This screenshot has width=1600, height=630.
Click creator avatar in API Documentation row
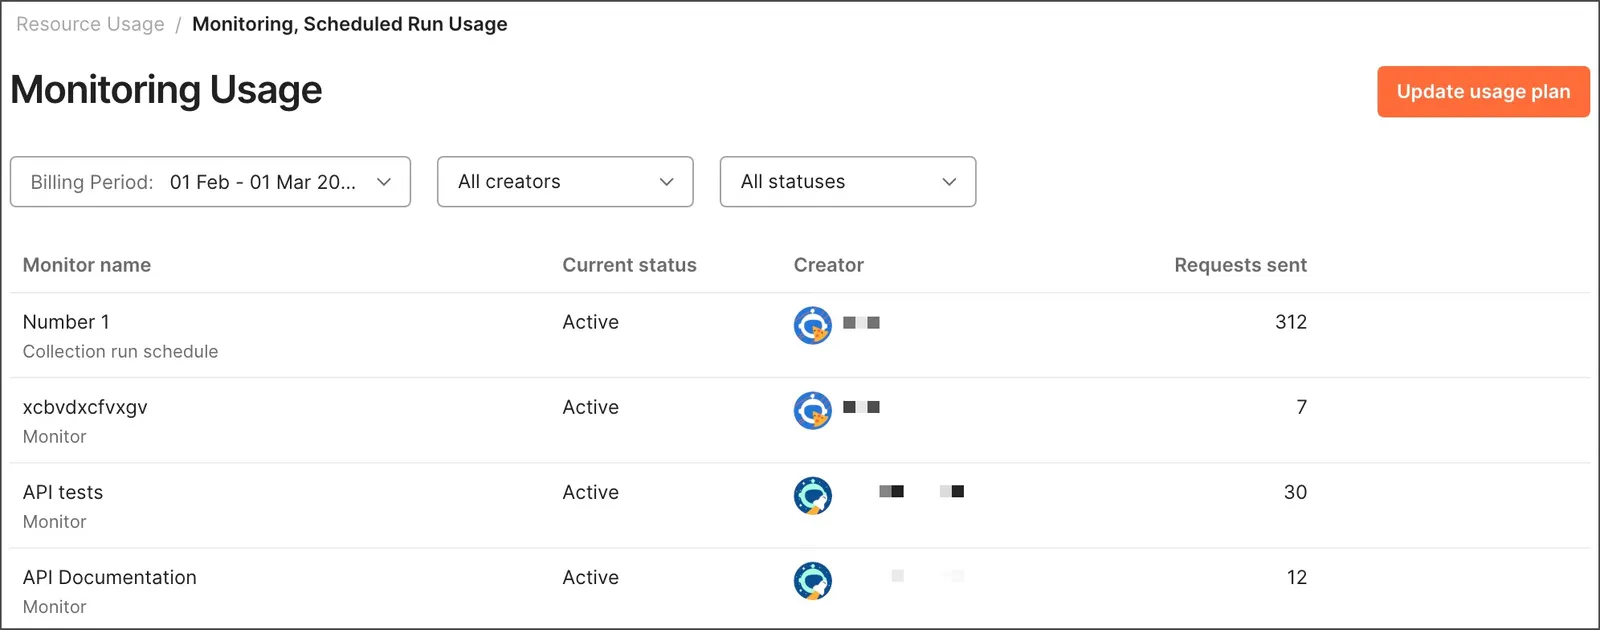coord(813,580)
